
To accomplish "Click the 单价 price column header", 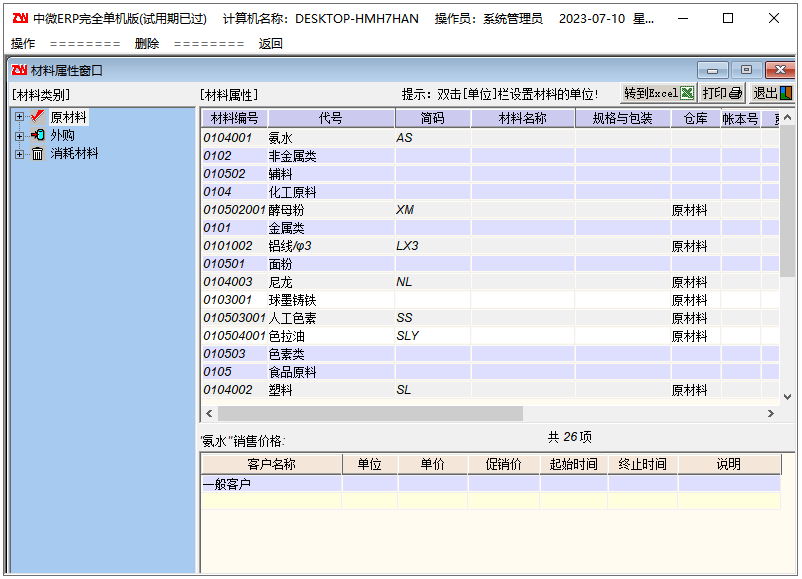I will coord(433,464).
